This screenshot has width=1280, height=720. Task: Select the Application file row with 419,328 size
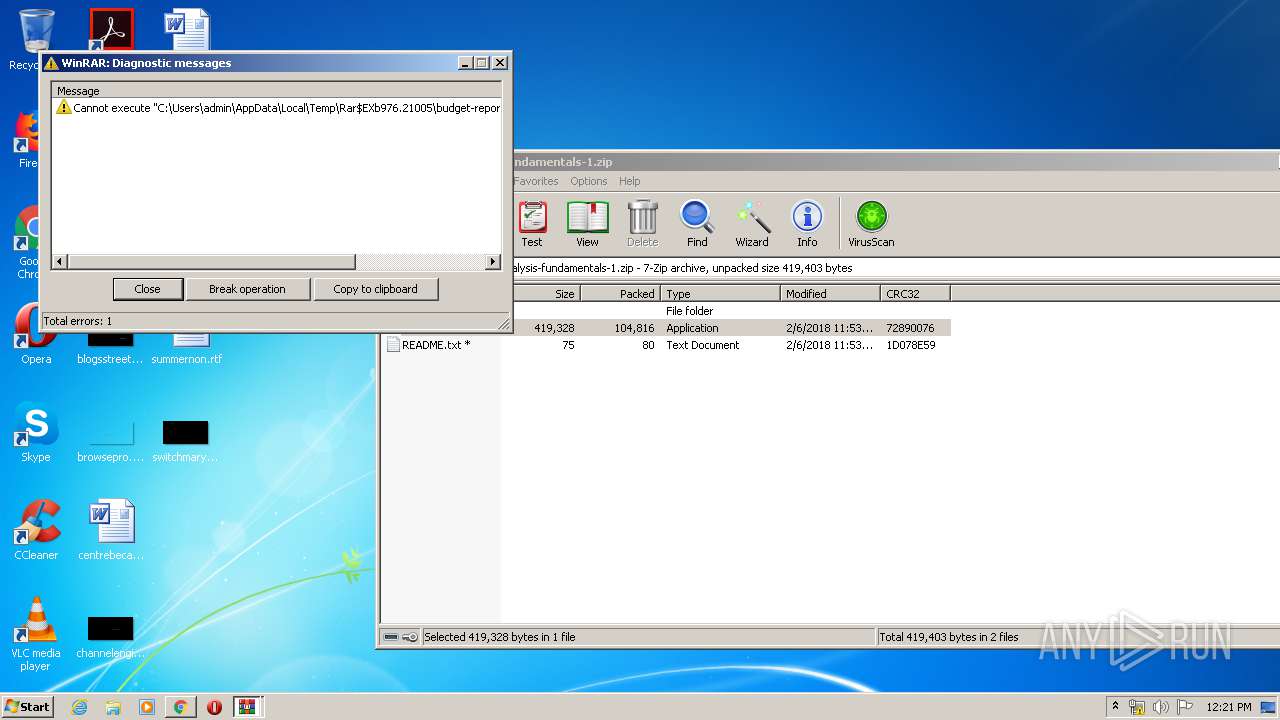tap(730, 328)
